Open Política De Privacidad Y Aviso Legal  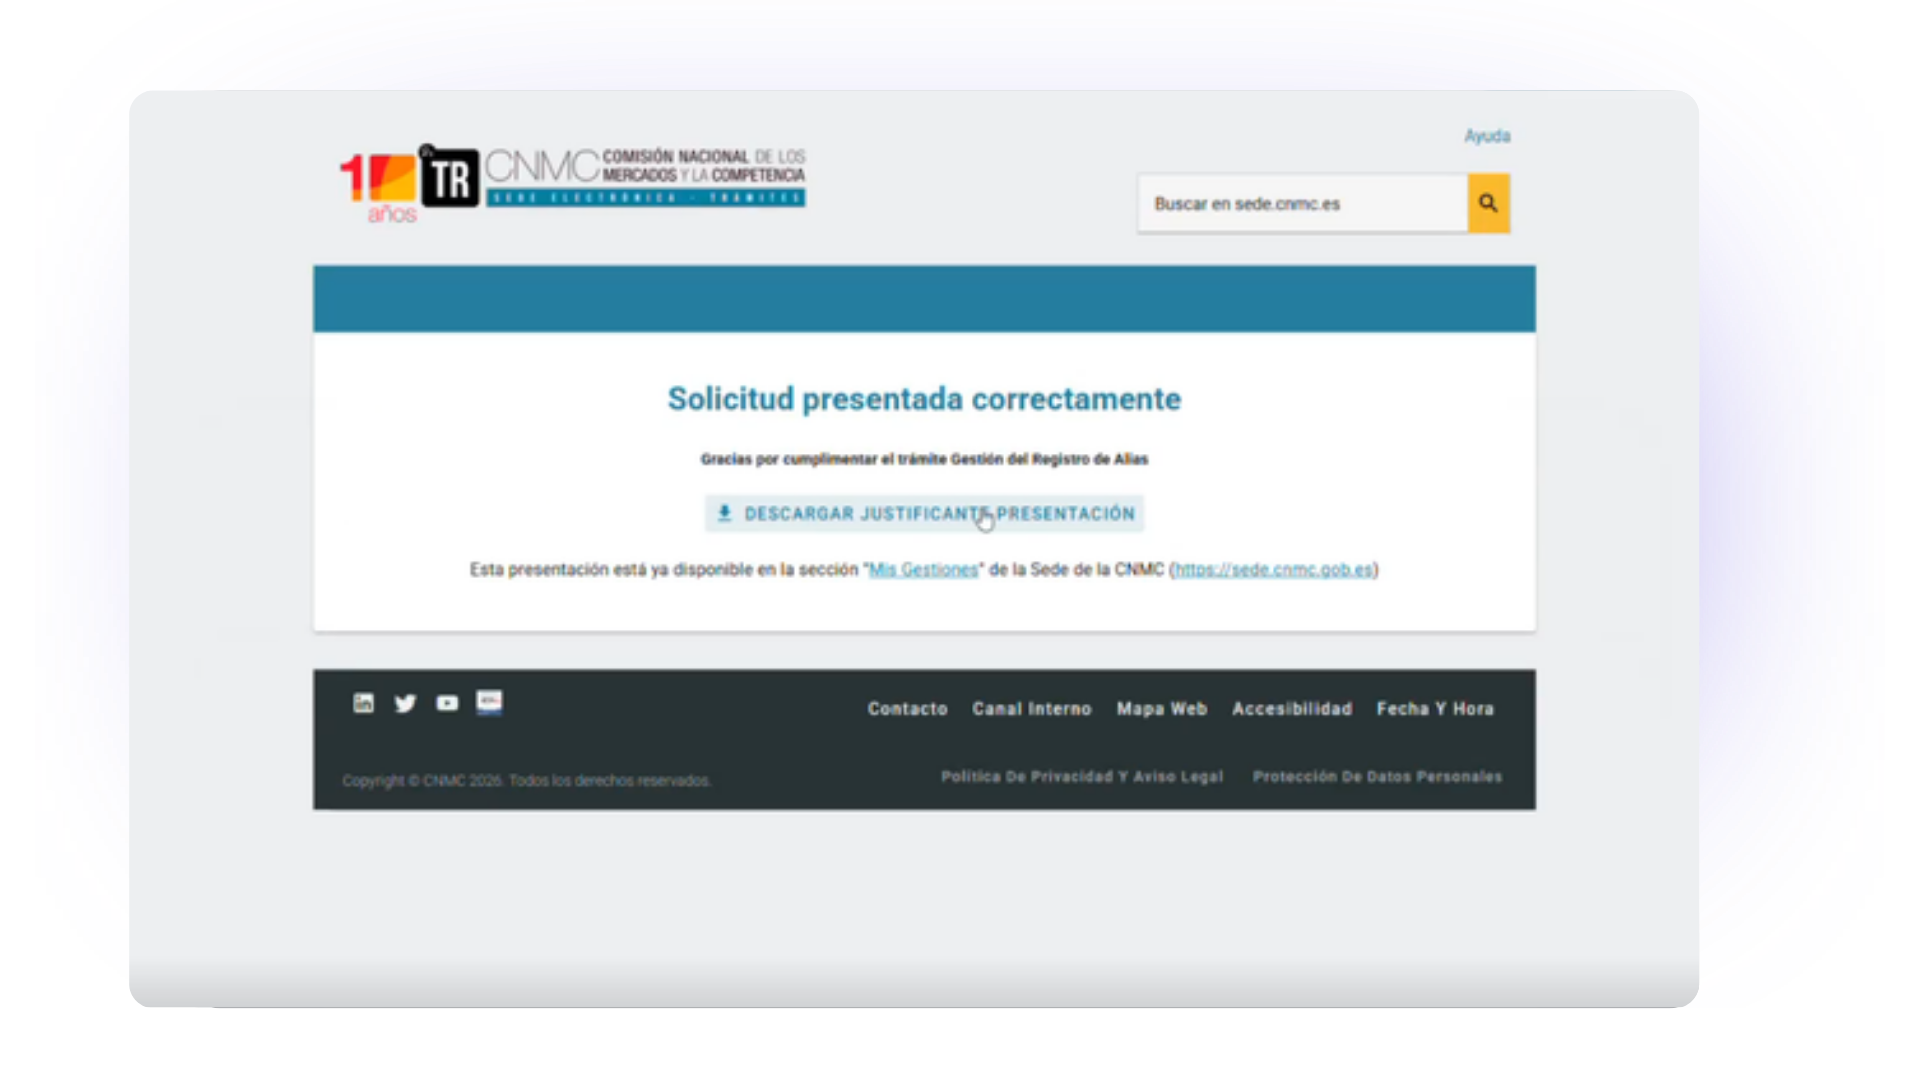[x=1082, y=777]
